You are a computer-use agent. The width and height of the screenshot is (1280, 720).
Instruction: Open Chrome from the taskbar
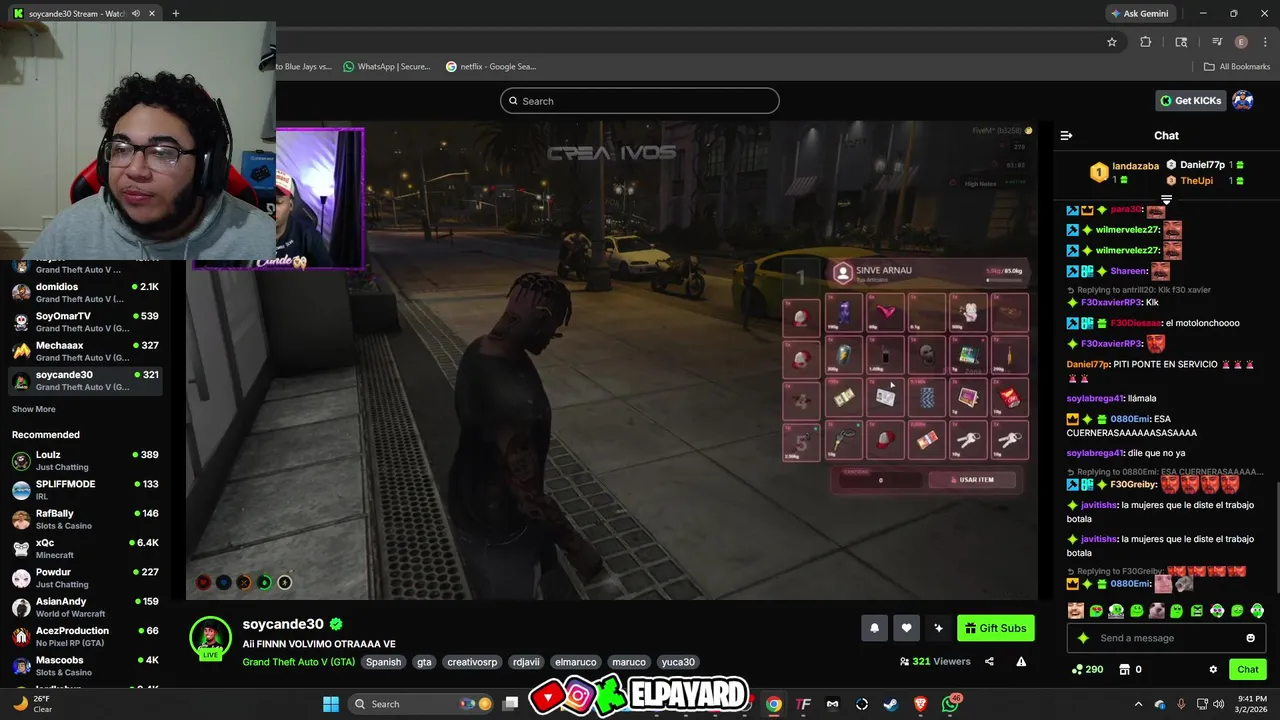click(773, 704)
